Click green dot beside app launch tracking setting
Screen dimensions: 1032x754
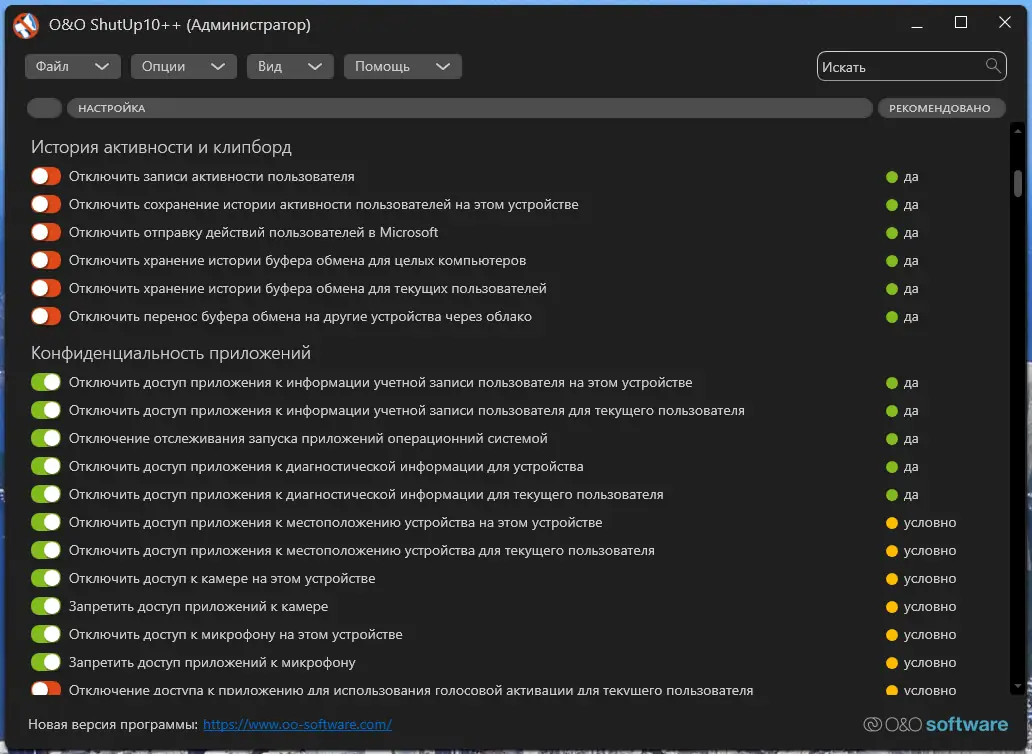tap(892, 439)
